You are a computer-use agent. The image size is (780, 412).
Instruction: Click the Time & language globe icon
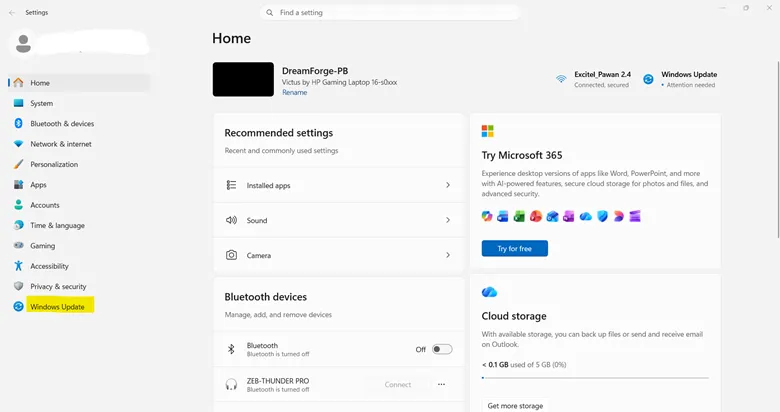(18, 225)
